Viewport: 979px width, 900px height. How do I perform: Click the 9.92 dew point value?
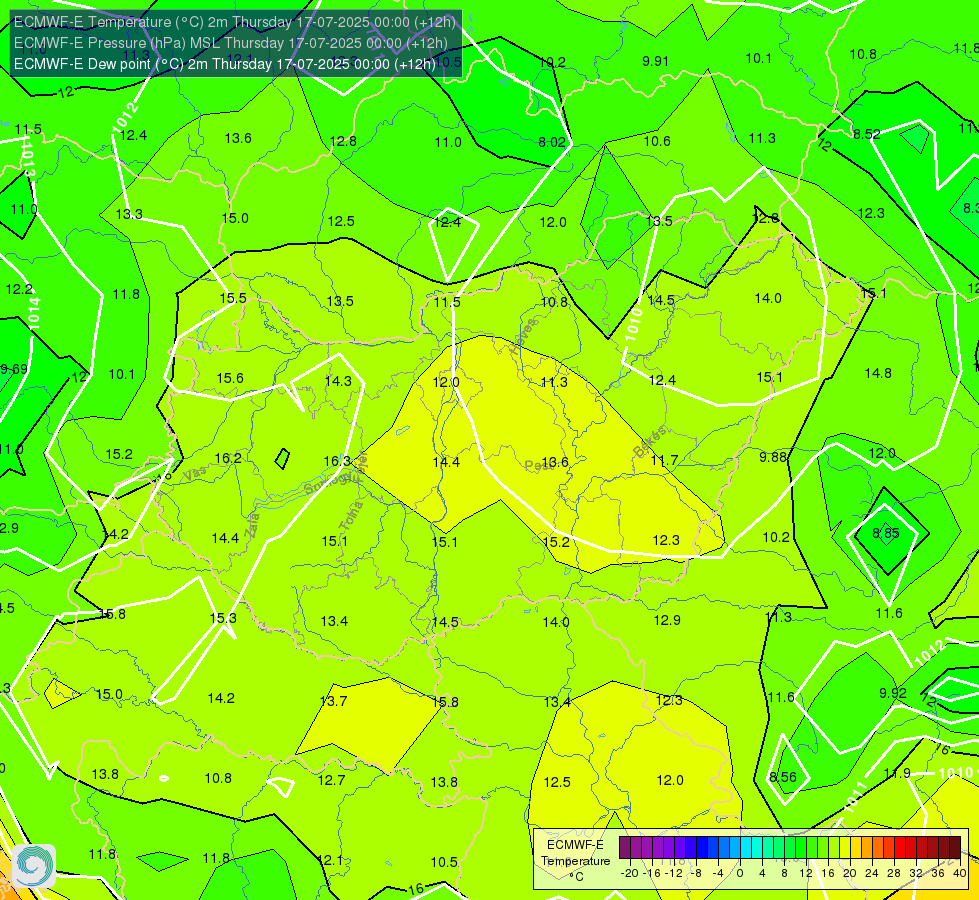(893, 693)
